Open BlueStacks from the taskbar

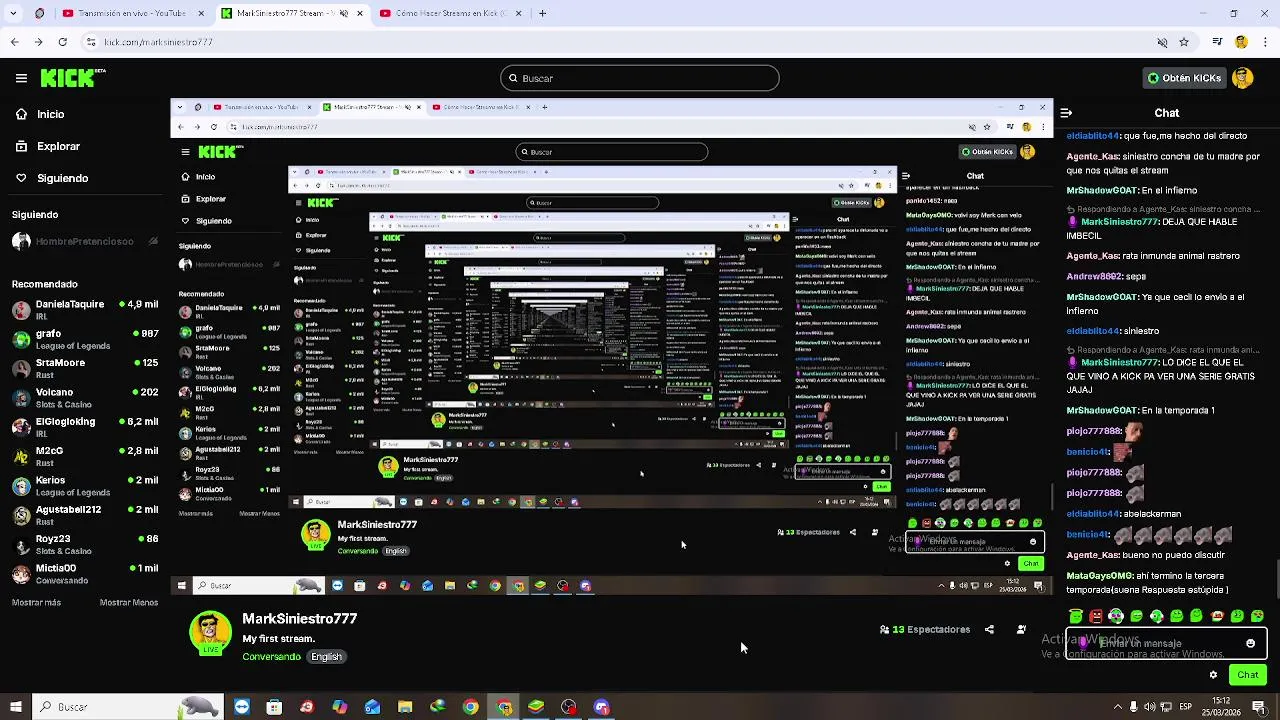(536, 707)
